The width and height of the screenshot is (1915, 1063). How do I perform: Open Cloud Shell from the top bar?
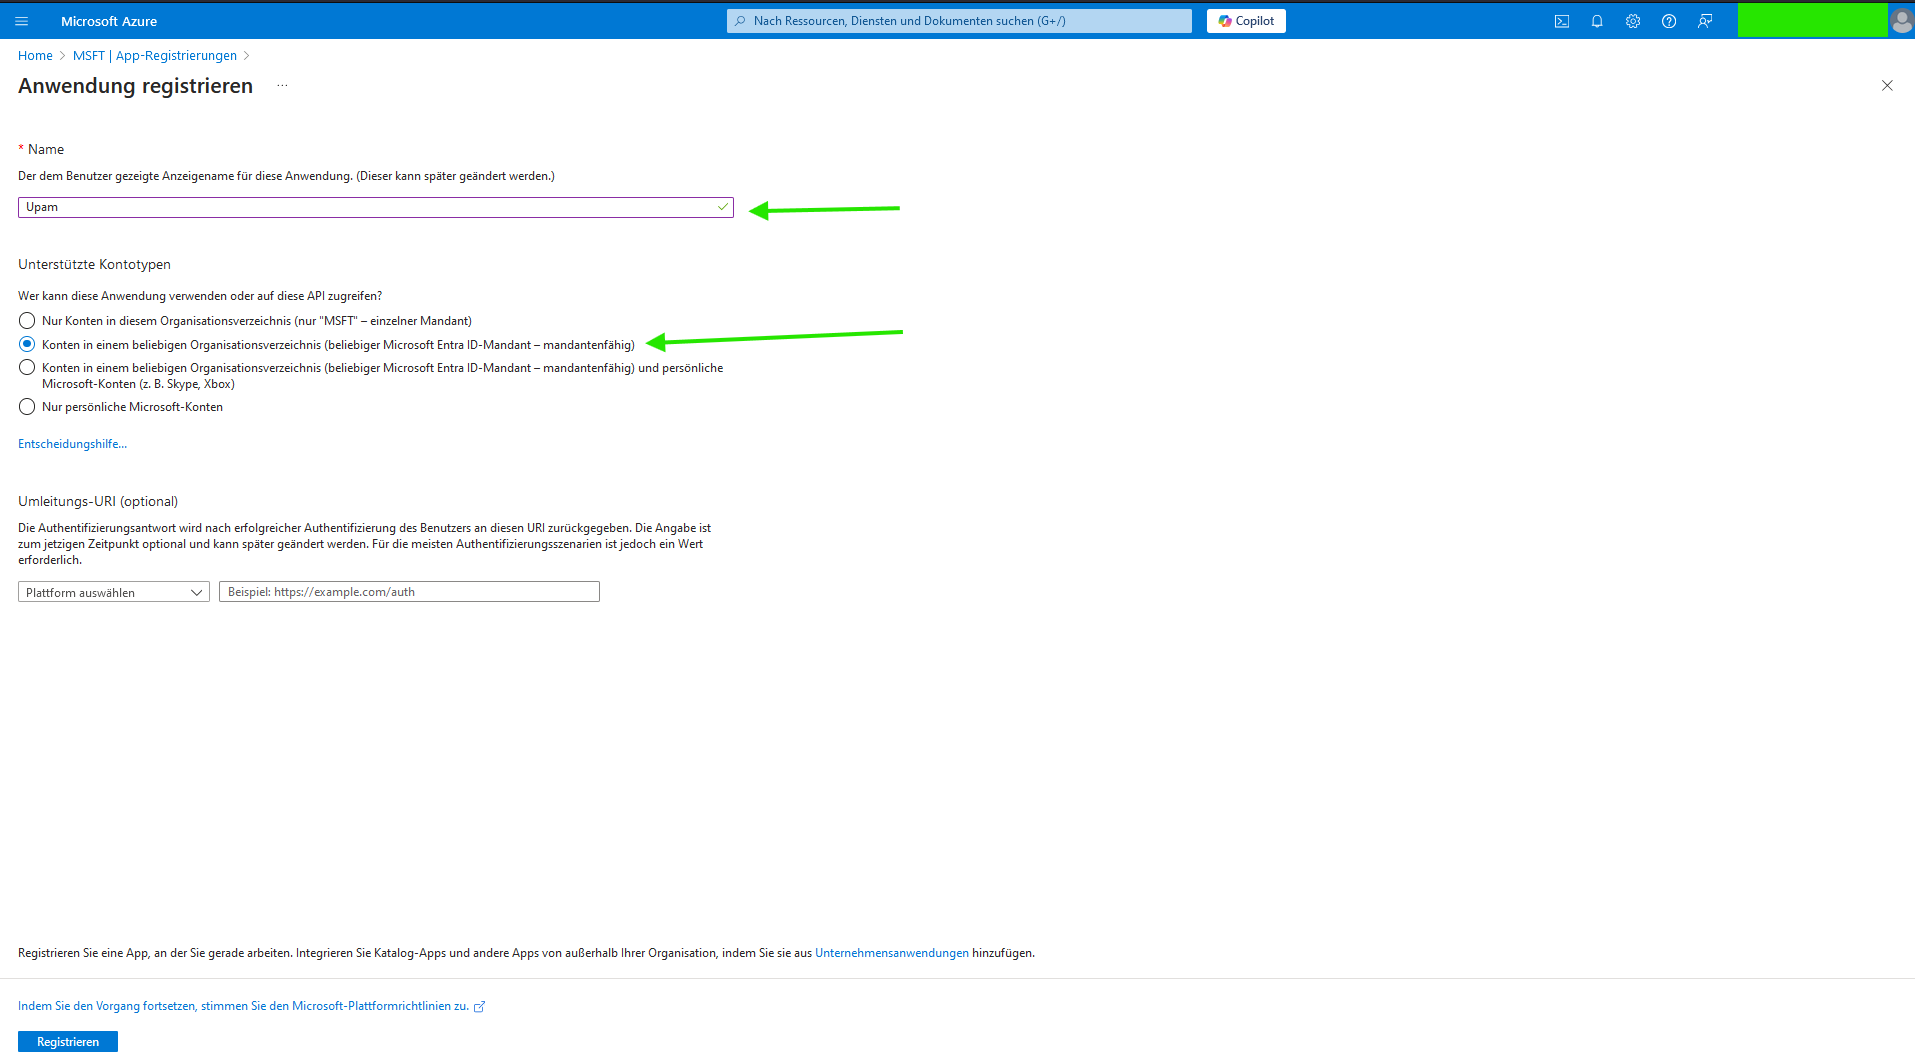[x=1561, y=21]
